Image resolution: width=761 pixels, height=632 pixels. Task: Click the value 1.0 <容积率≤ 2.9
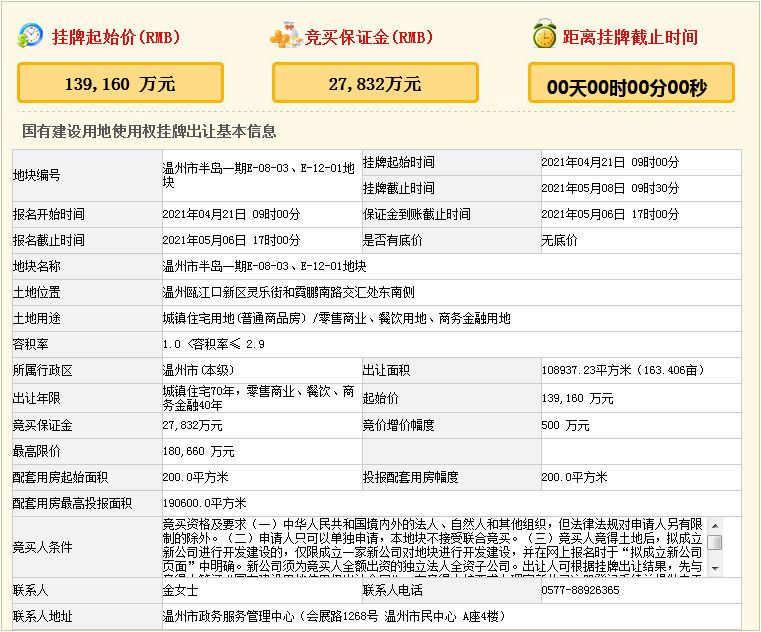tap(214, 344)
